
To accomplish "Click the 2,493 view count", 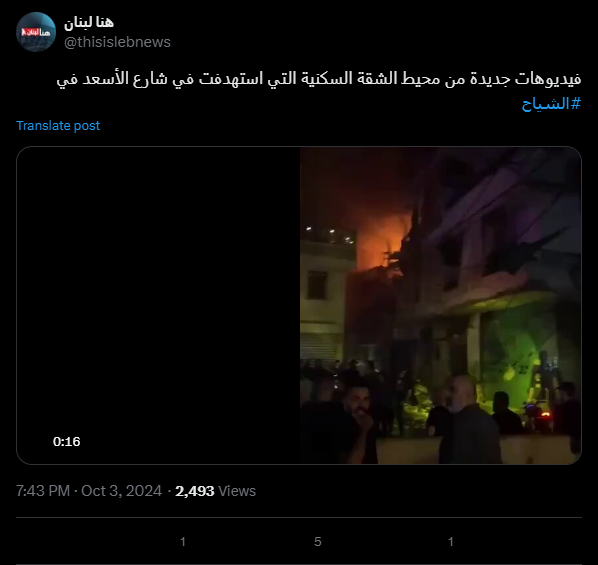I will (x=195, y=491).
